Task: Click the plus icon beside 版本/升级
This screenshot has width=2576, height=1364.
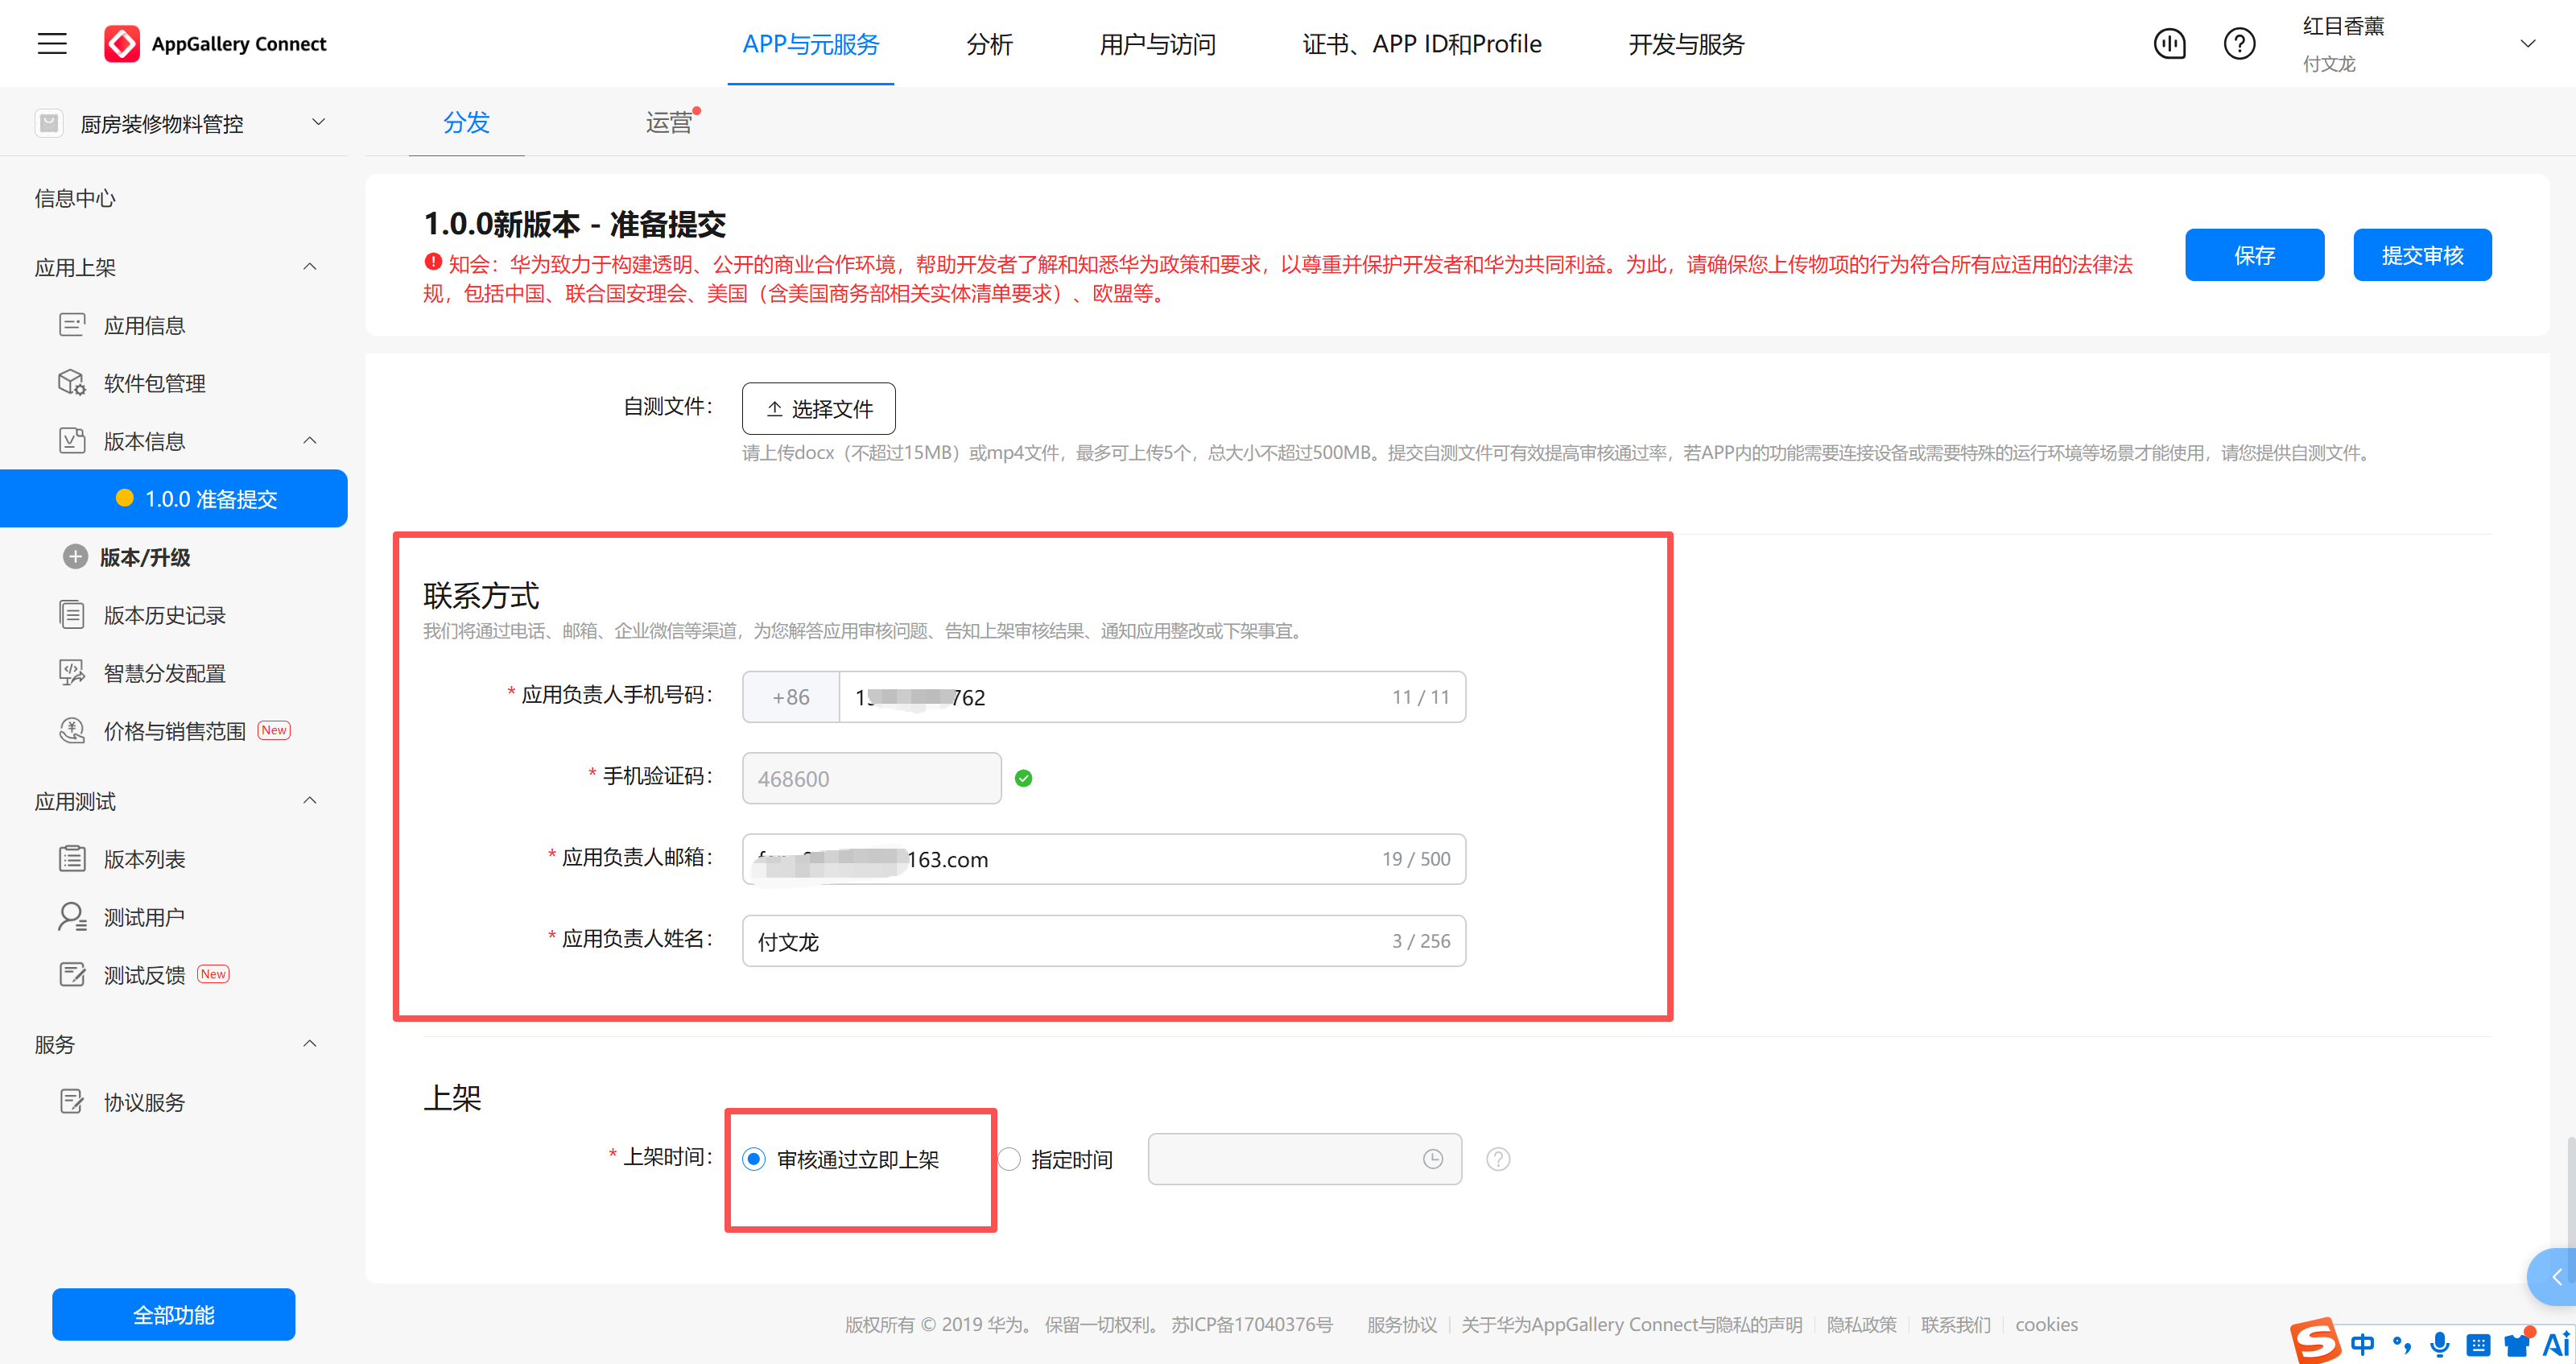Action: point(75,557)
